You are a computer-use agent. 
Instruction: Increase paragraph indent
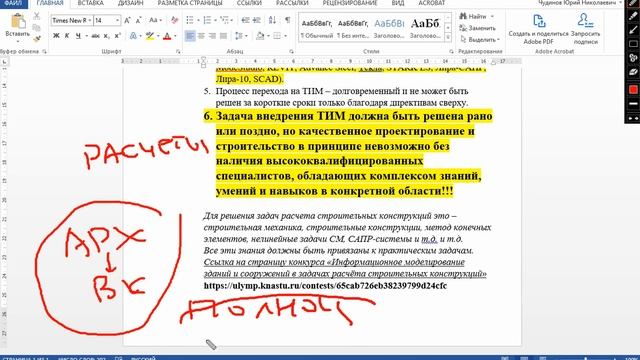257,20
